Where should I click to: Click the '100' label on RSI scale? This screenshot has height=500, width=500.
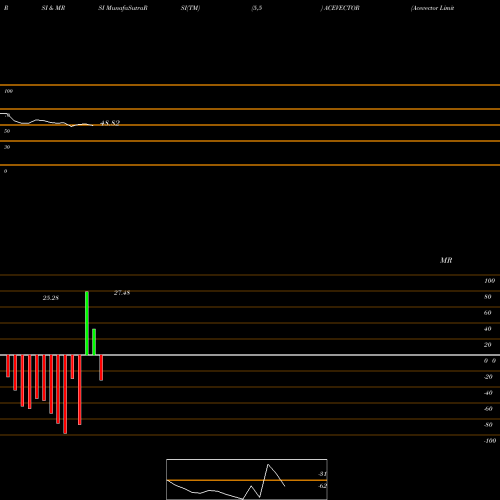(x=9, y=91)
